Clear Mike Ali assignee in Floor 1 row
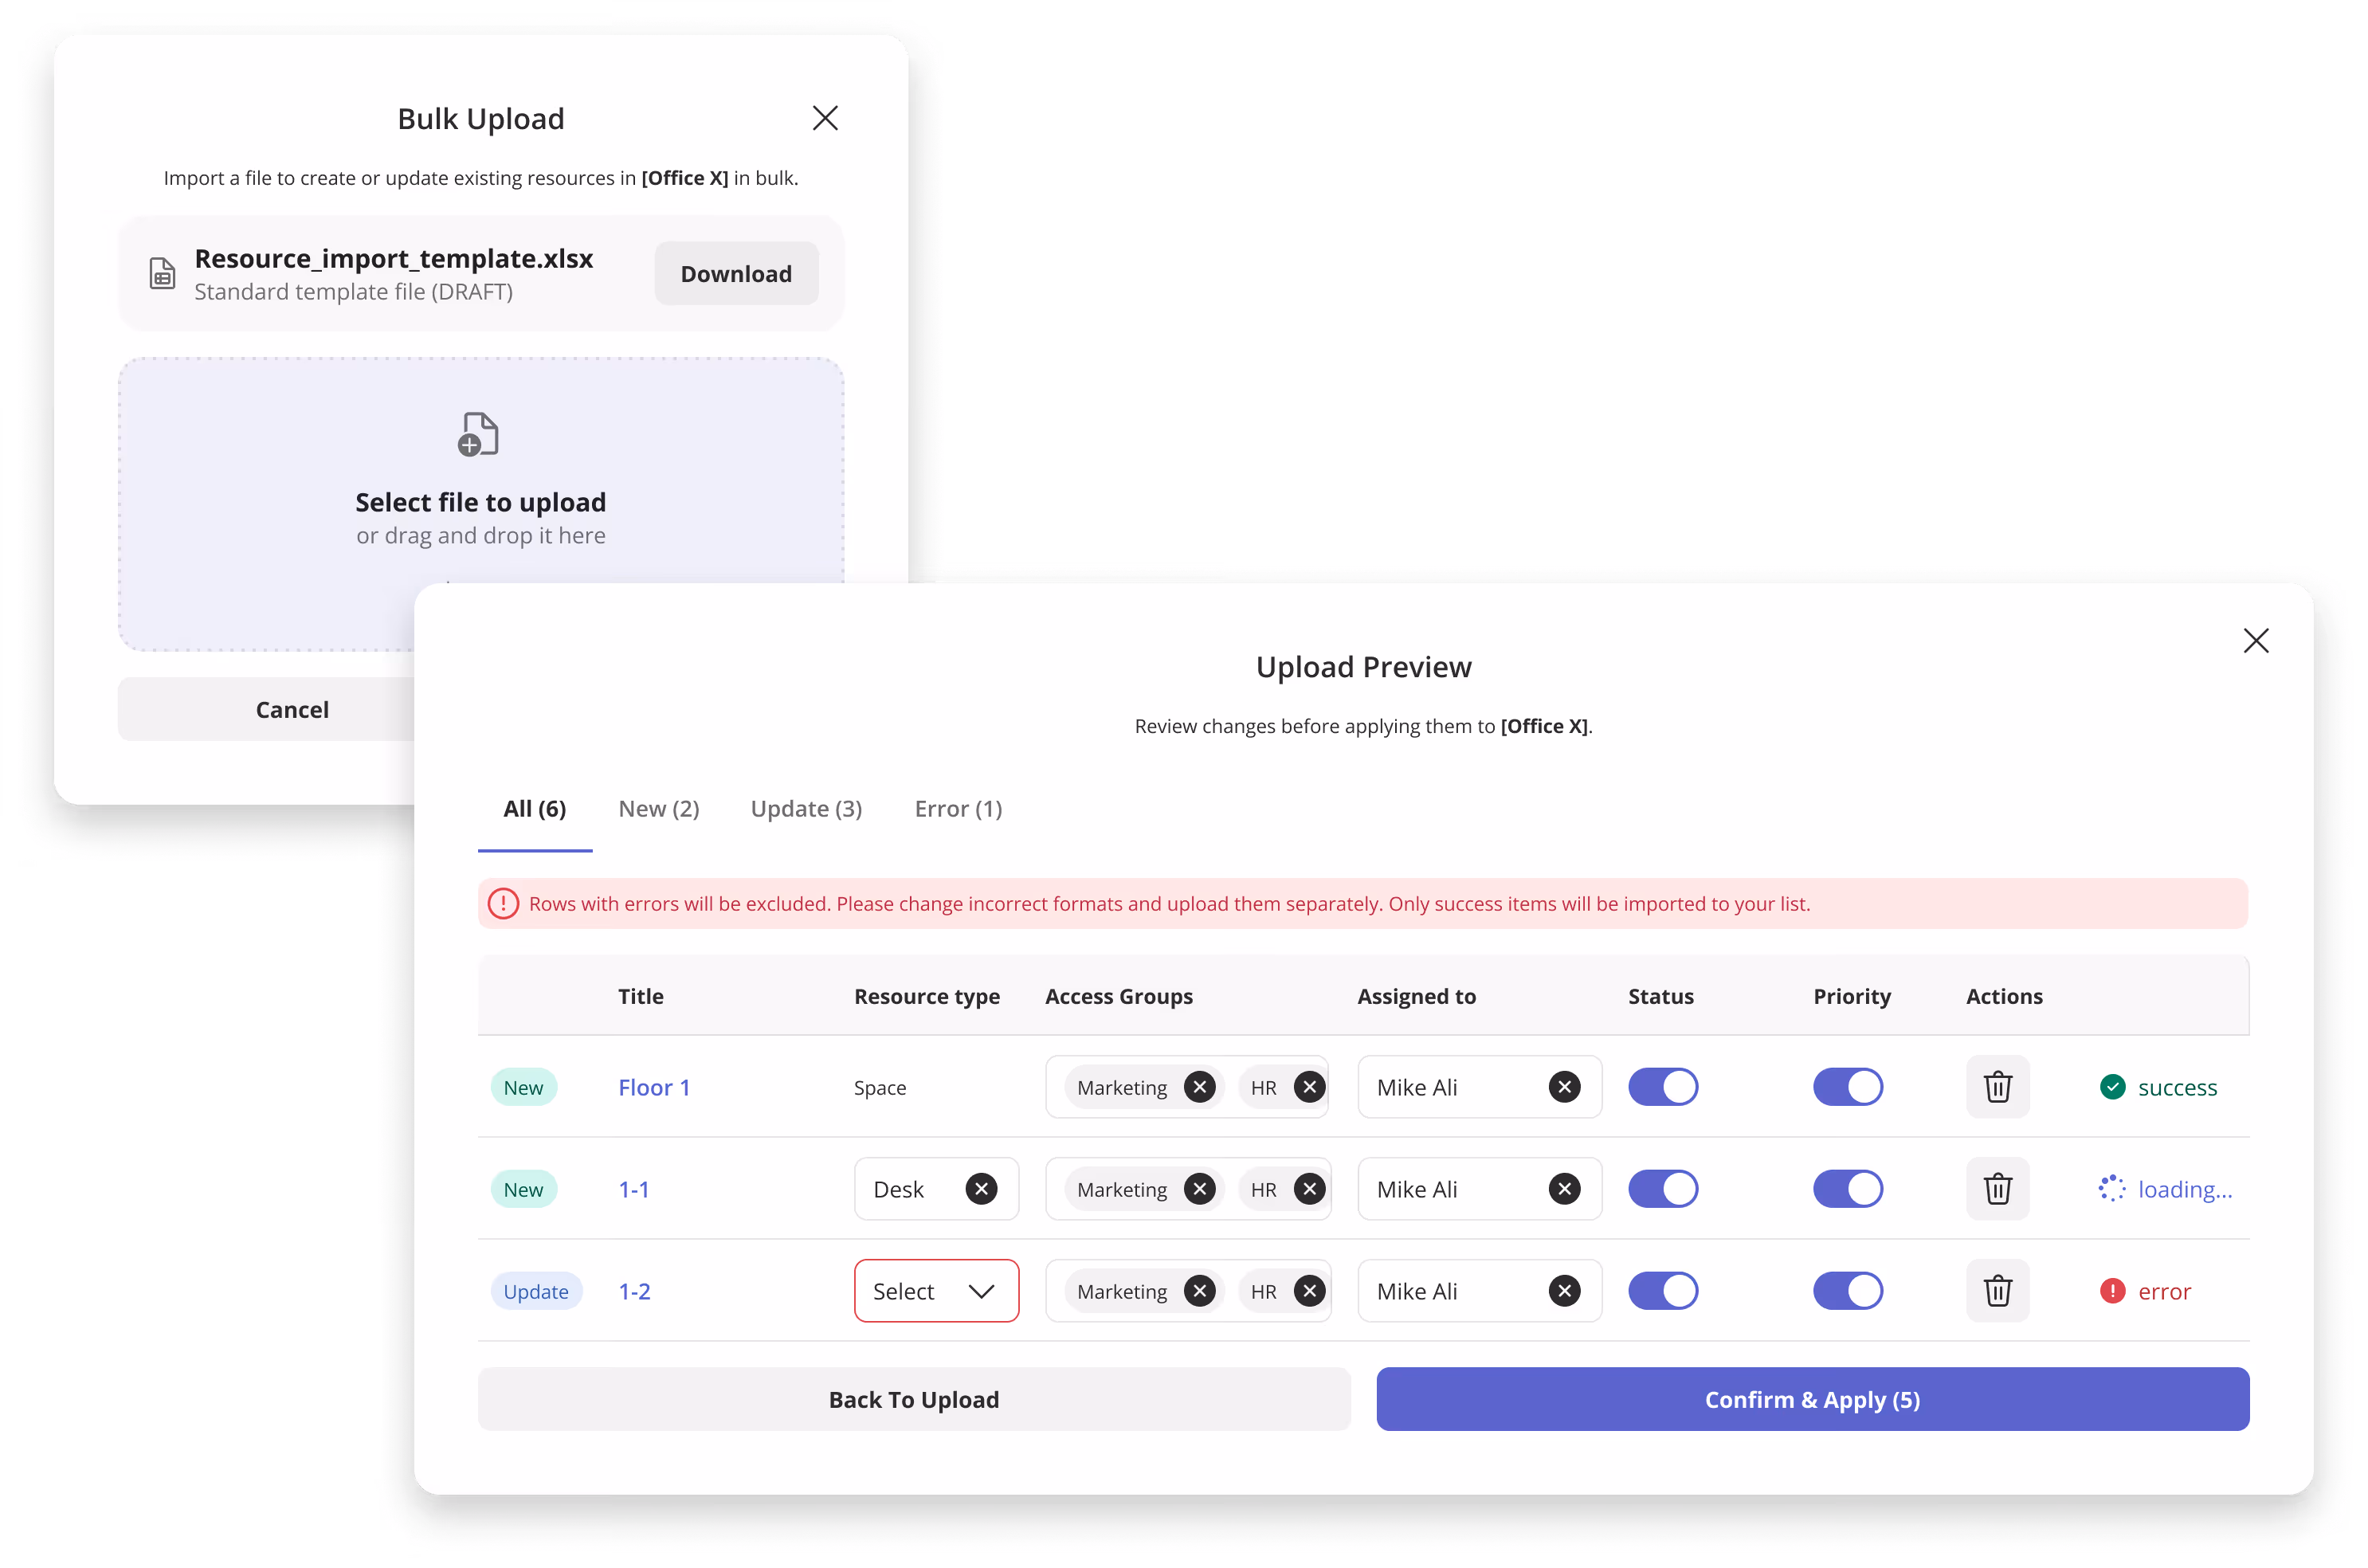This screenshot has height=1568, width=2368. [x=1564, y=1087]
